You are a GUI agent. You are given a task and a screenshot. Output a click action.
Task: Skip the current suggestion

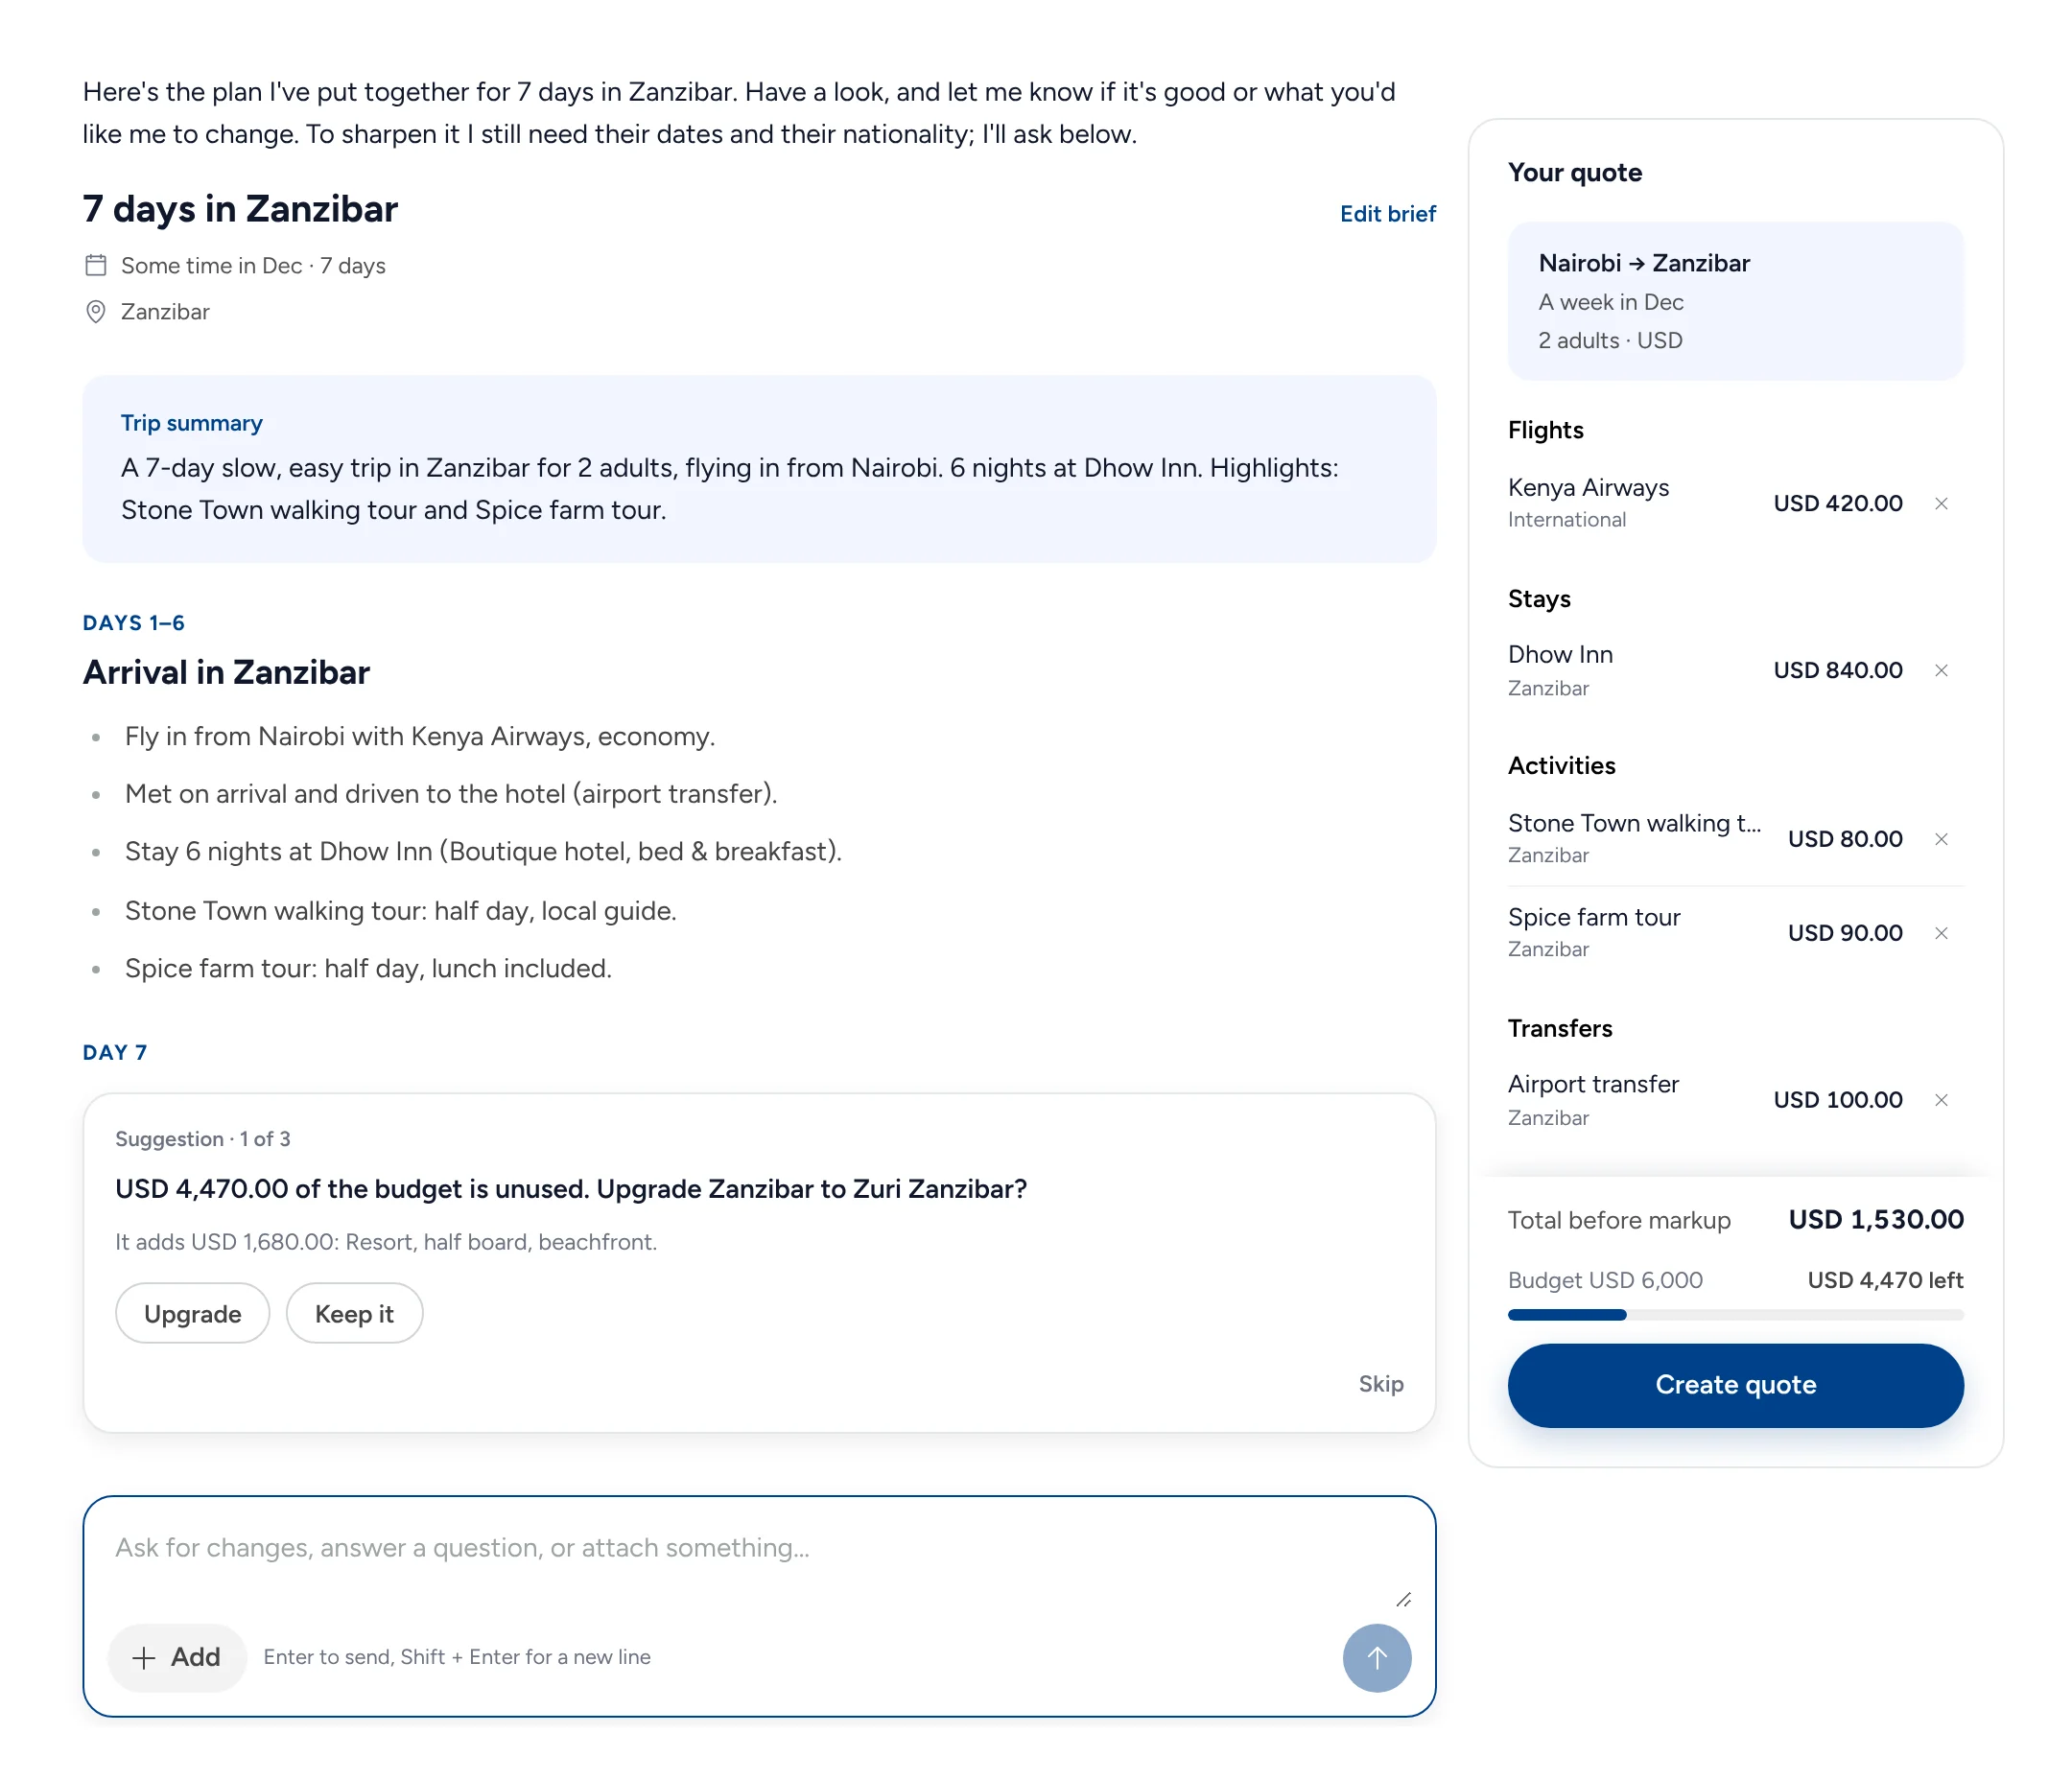pyautogui.click(x=1380, y=1384)
